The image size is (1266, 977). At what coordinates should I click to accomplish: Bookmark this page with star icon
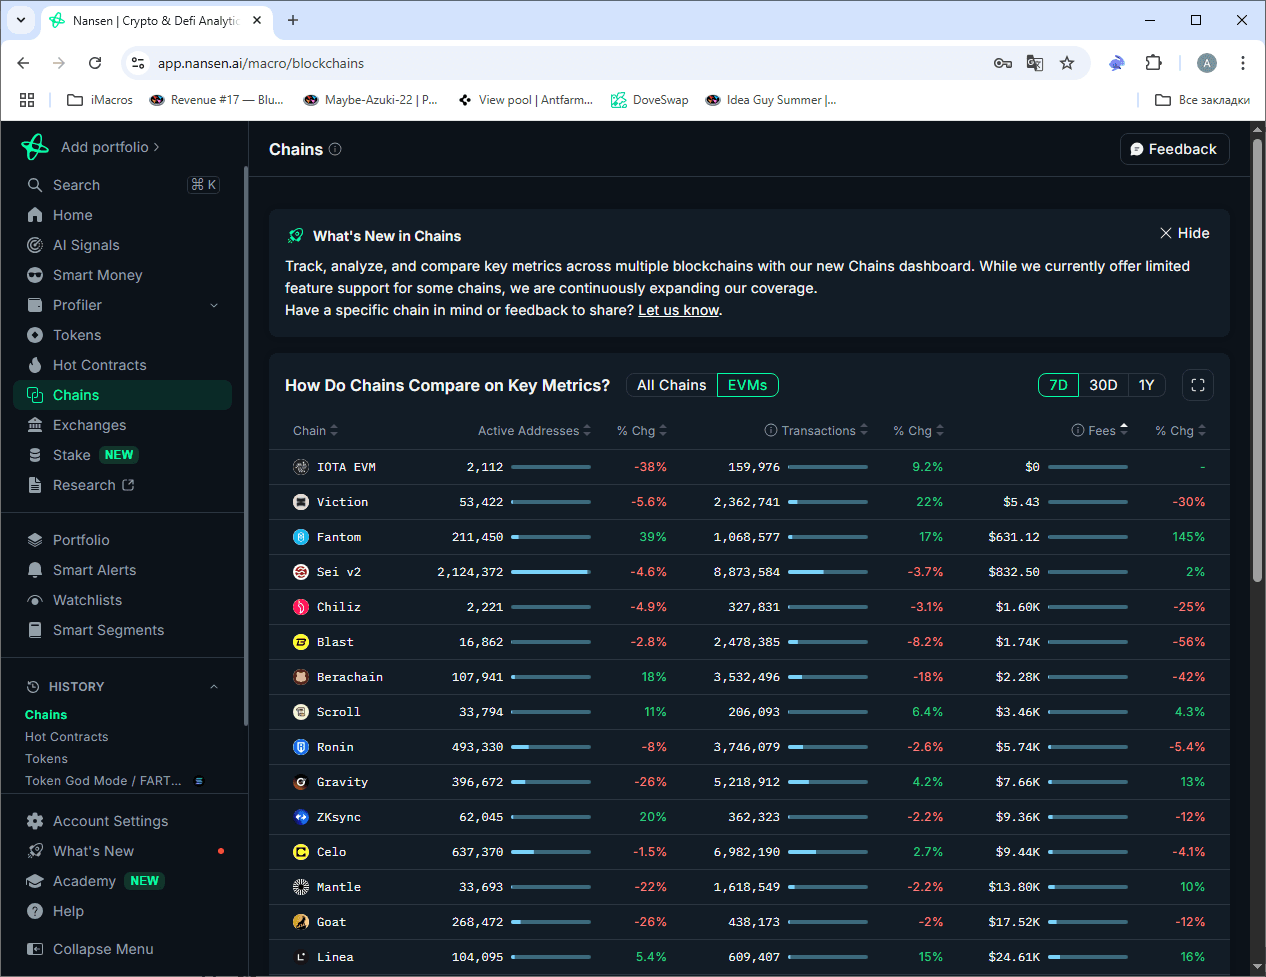pos(1067,63)
